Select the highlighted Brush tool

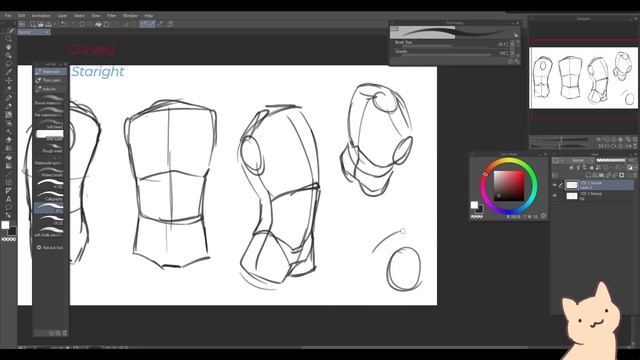click(9, 115)
